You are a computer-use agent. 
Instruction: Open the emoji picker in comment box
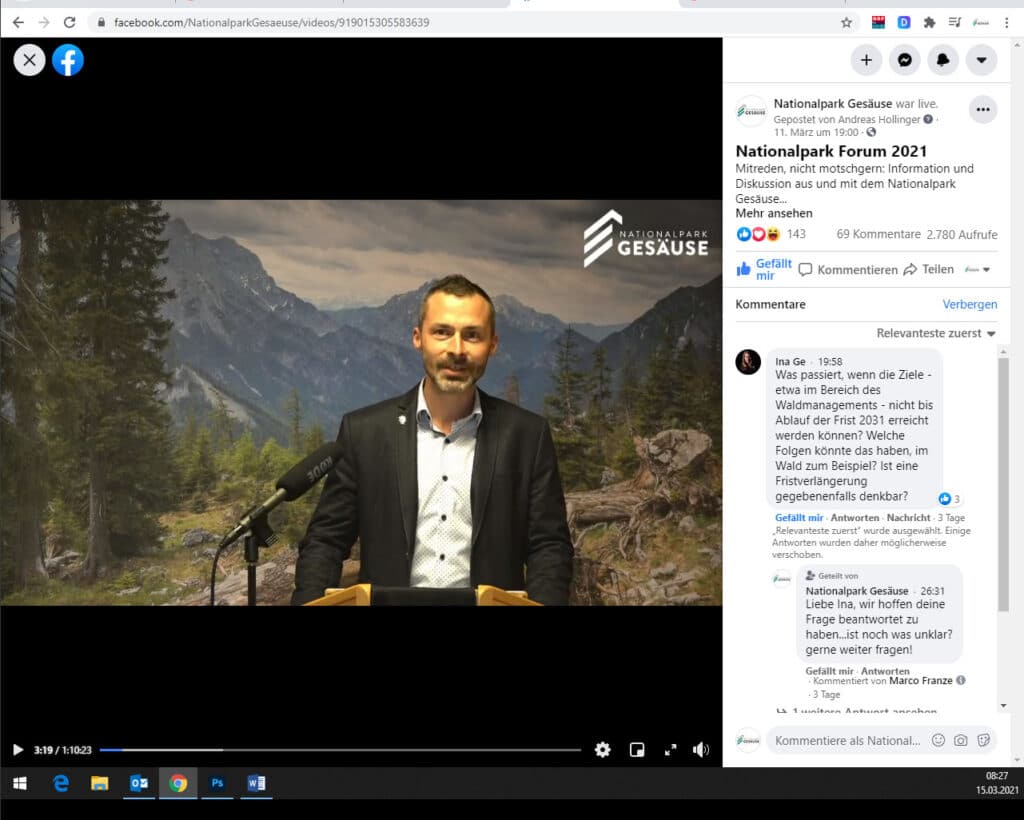pyautogui.click(x=938, y=740)
